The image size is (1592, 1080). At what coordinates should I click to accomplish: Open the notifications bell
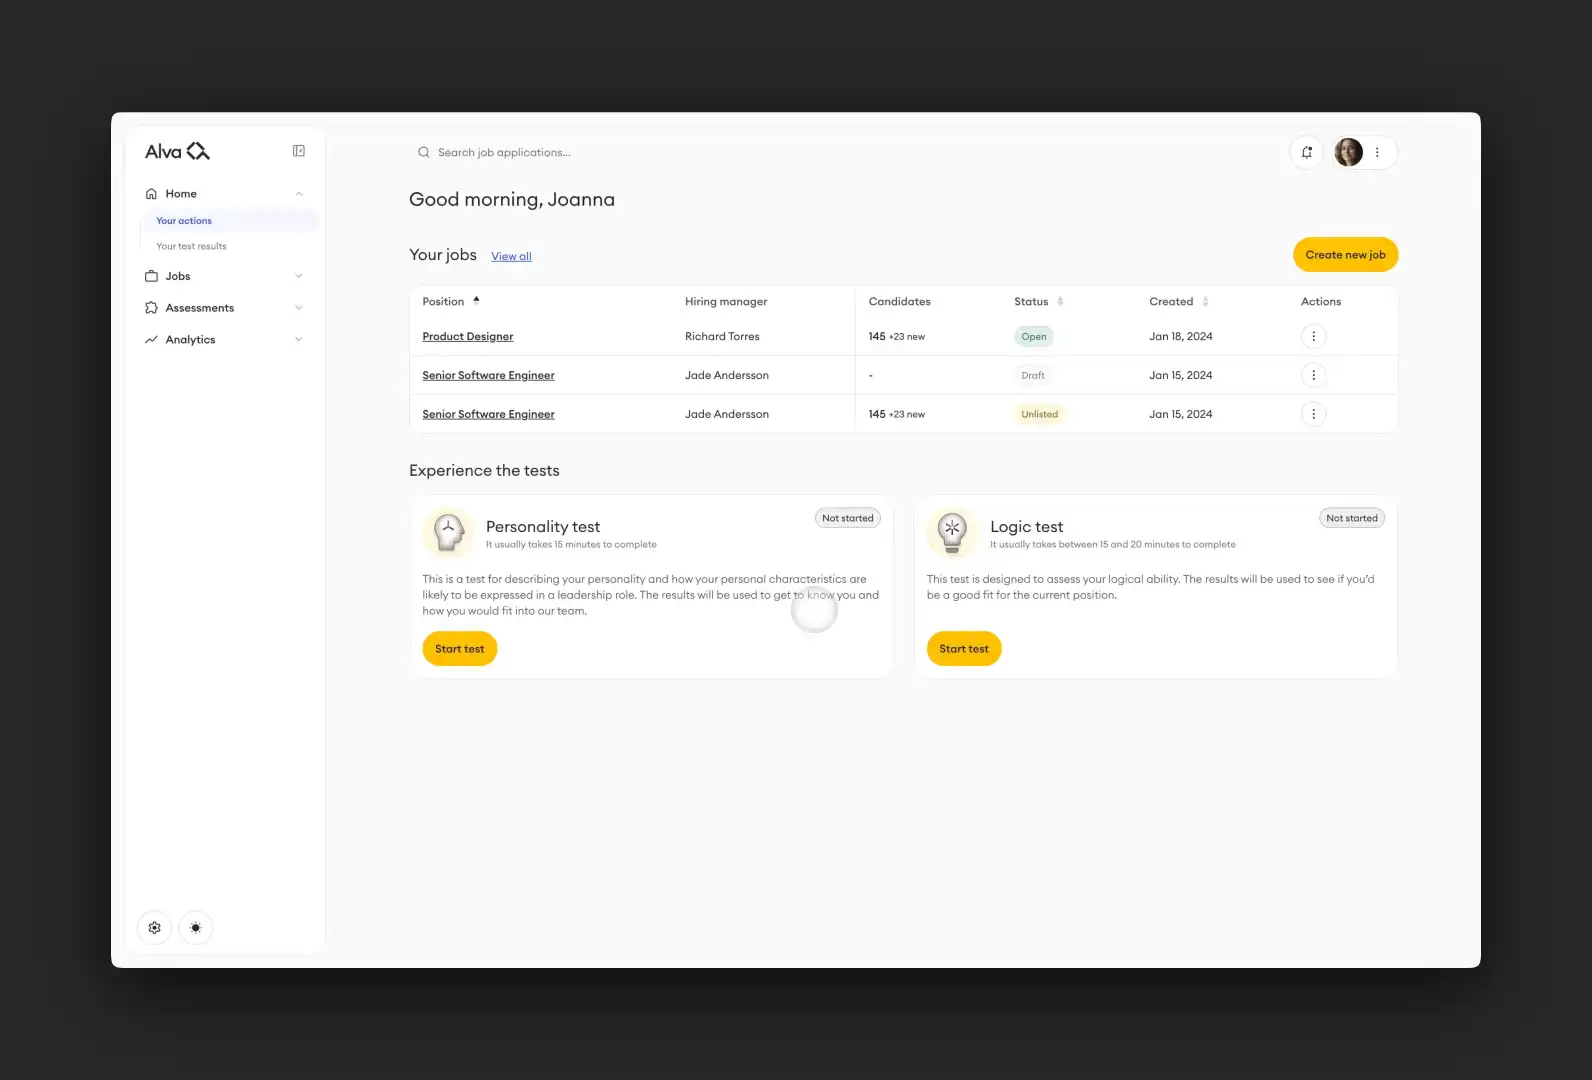coord(1307,153)
